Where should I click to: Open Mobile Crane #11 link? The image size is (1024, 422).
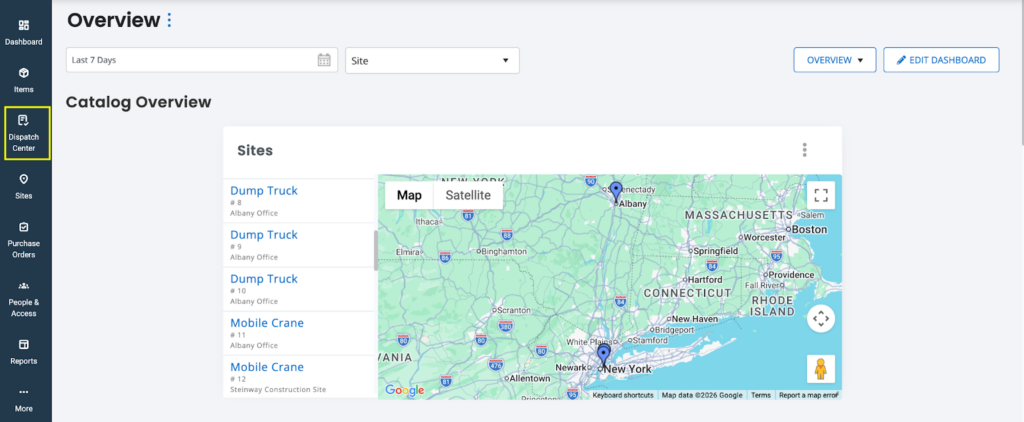click(267, 323)
